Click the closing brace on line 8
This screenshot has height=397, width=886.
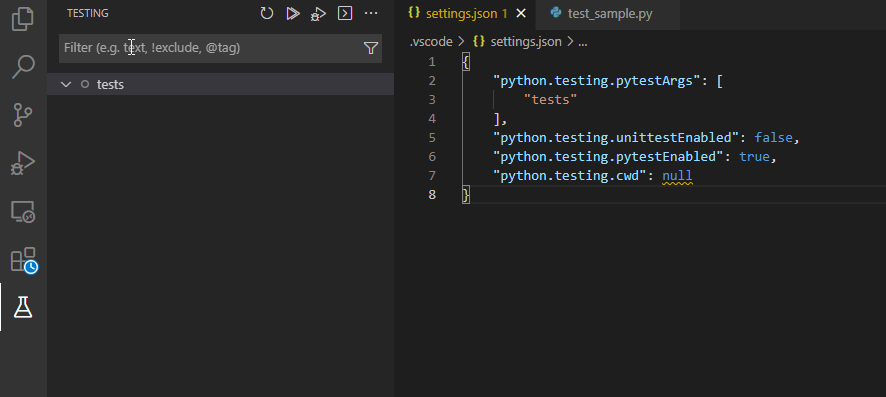click(466, 195)
